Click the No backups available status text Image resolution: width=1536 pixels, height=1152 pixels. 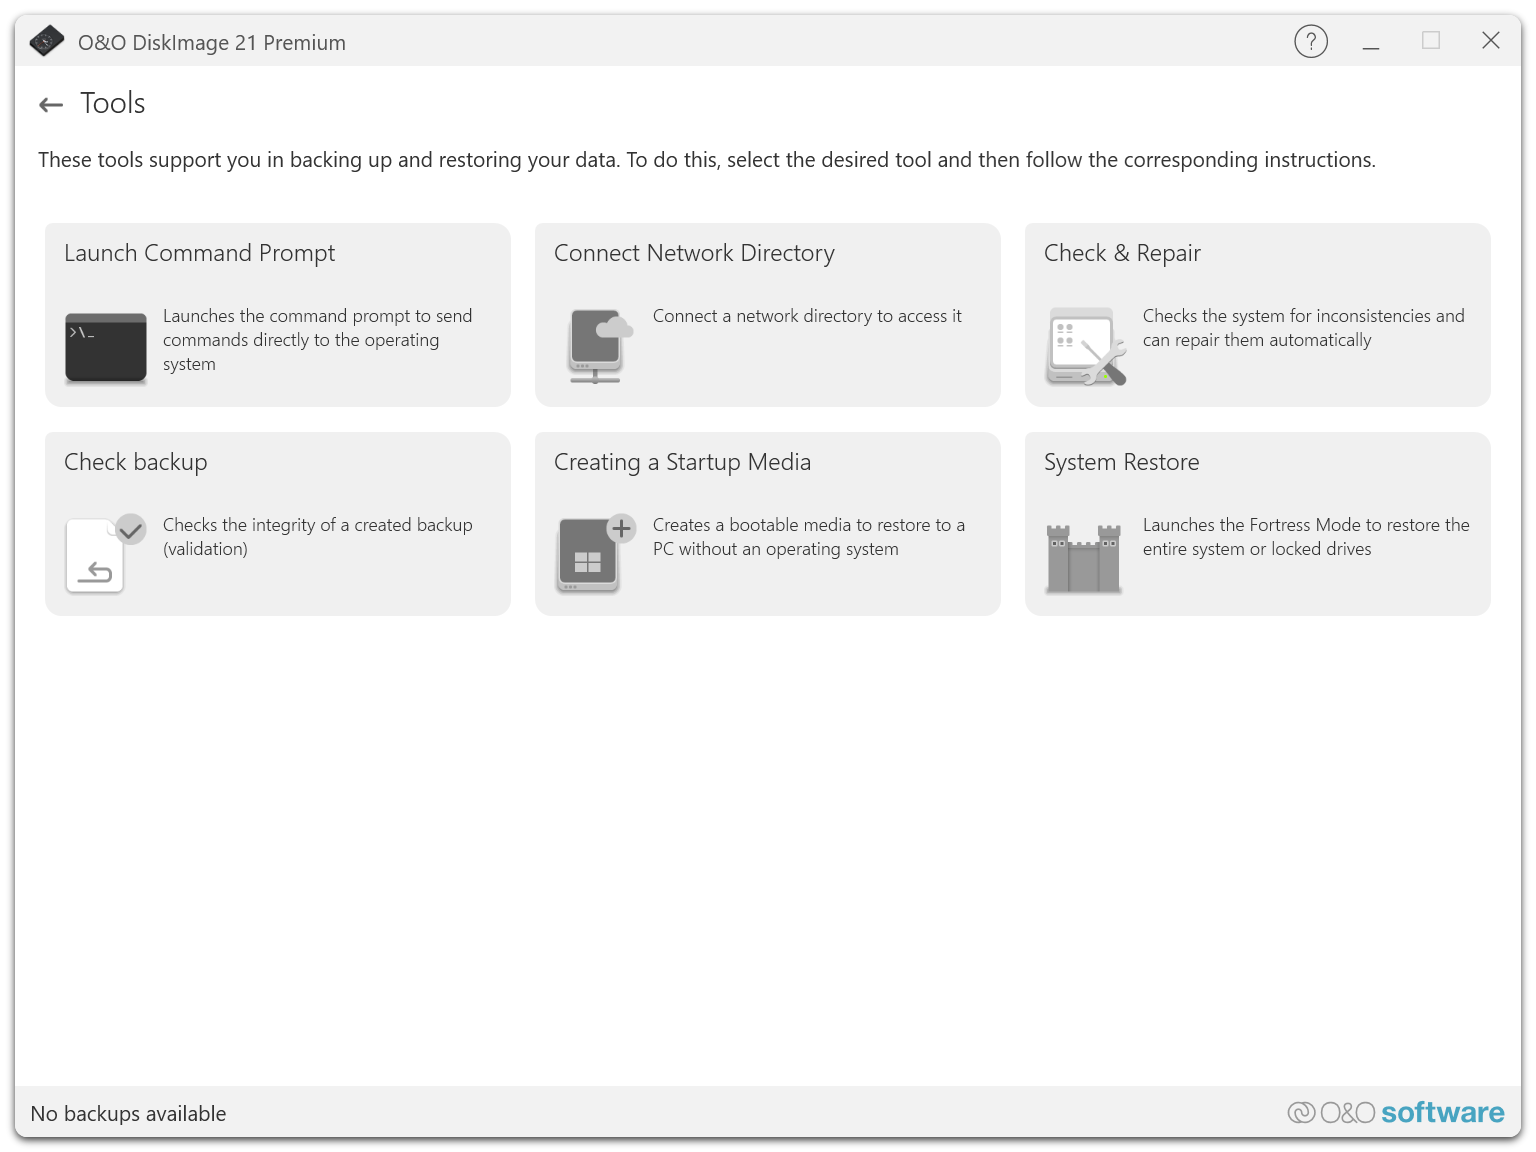point(127,1113)
